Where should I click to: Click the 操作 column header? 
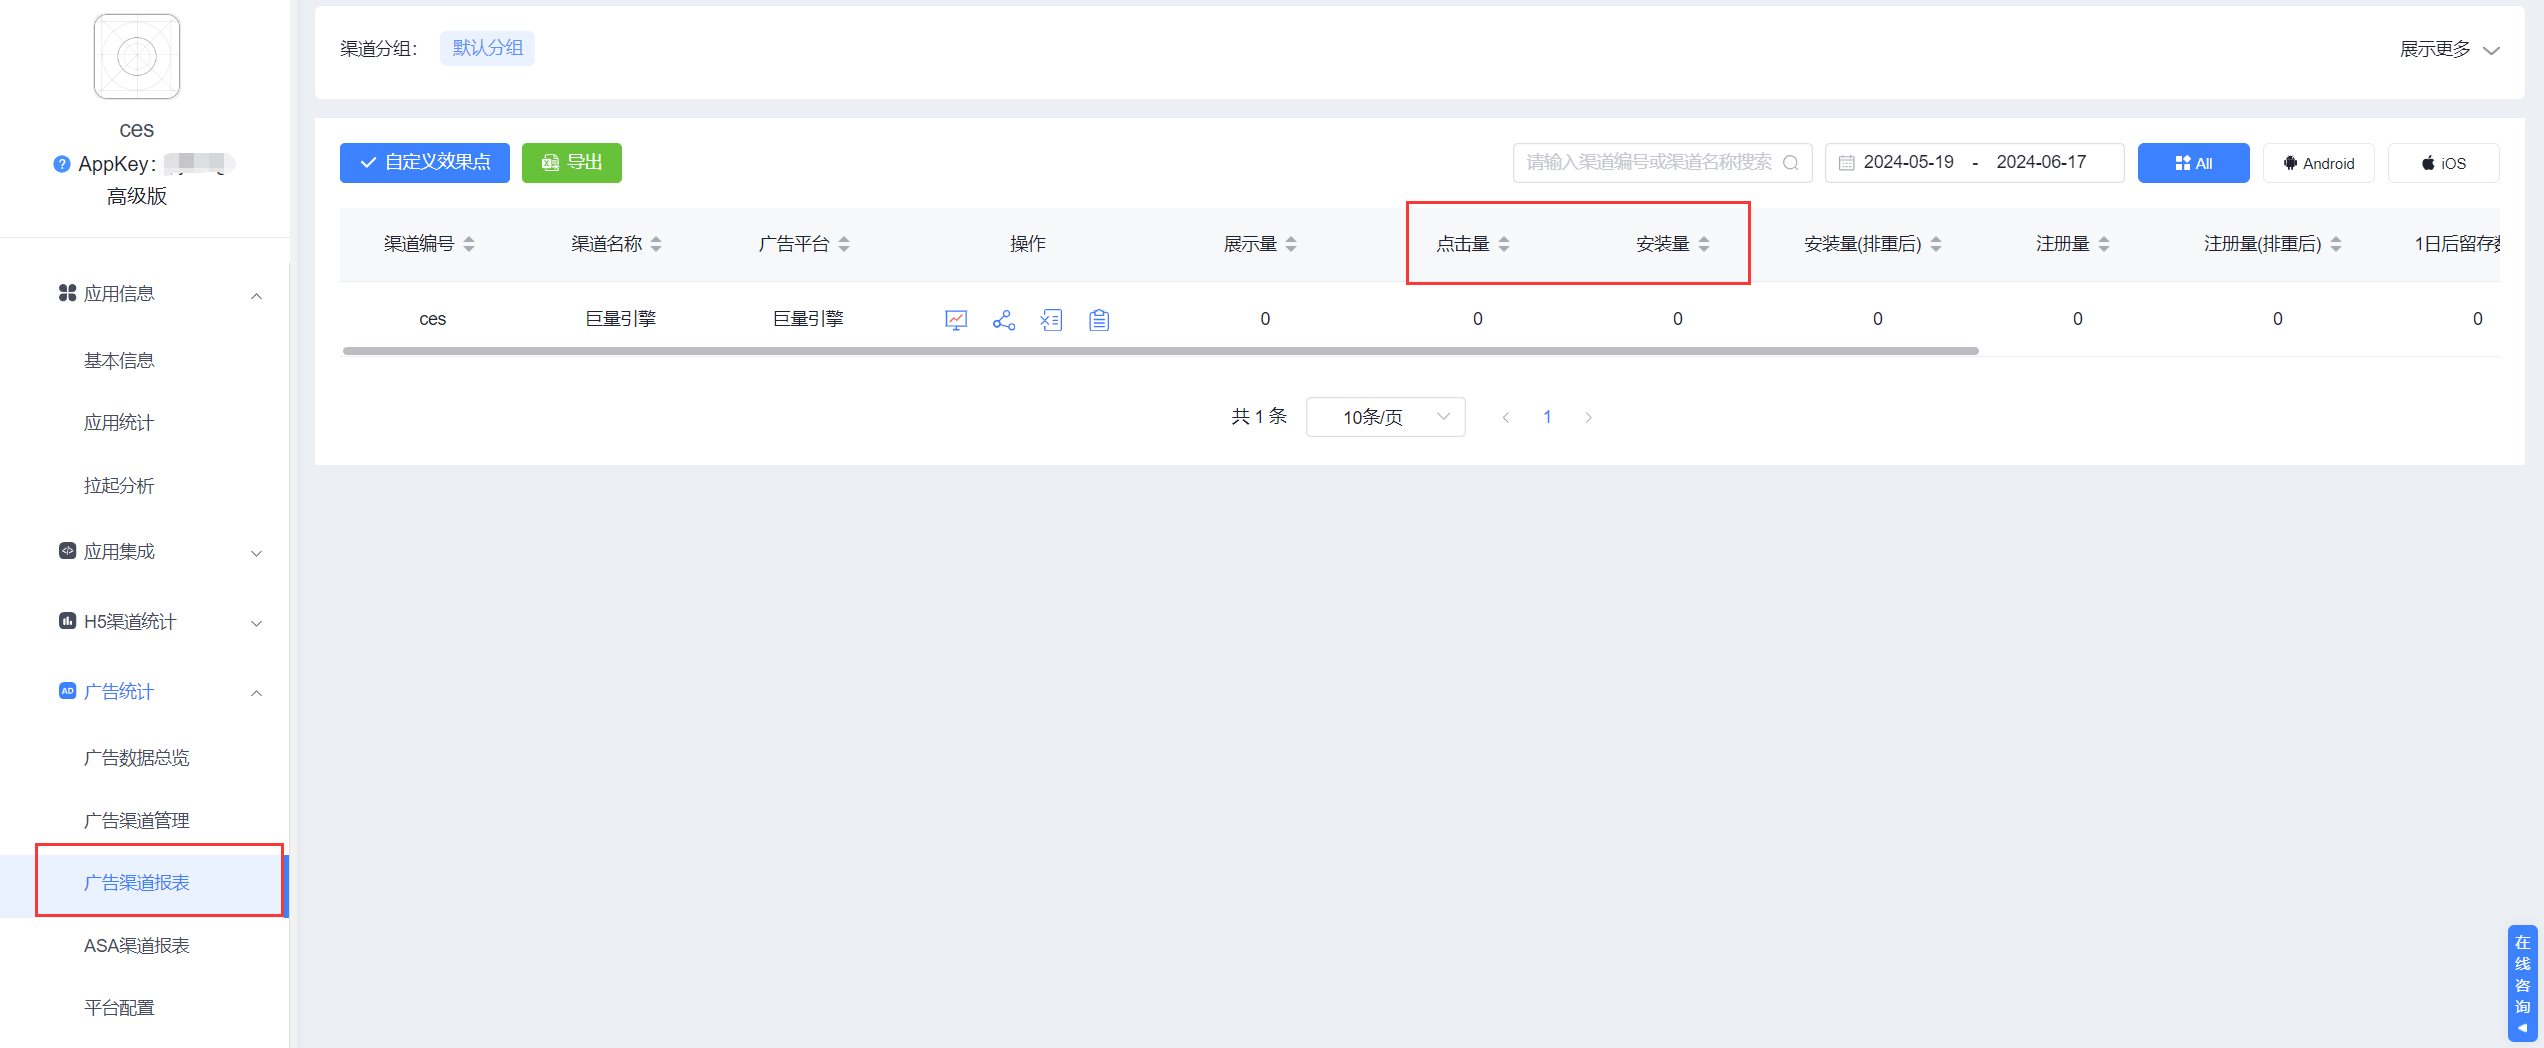[x=1028, y=244]
